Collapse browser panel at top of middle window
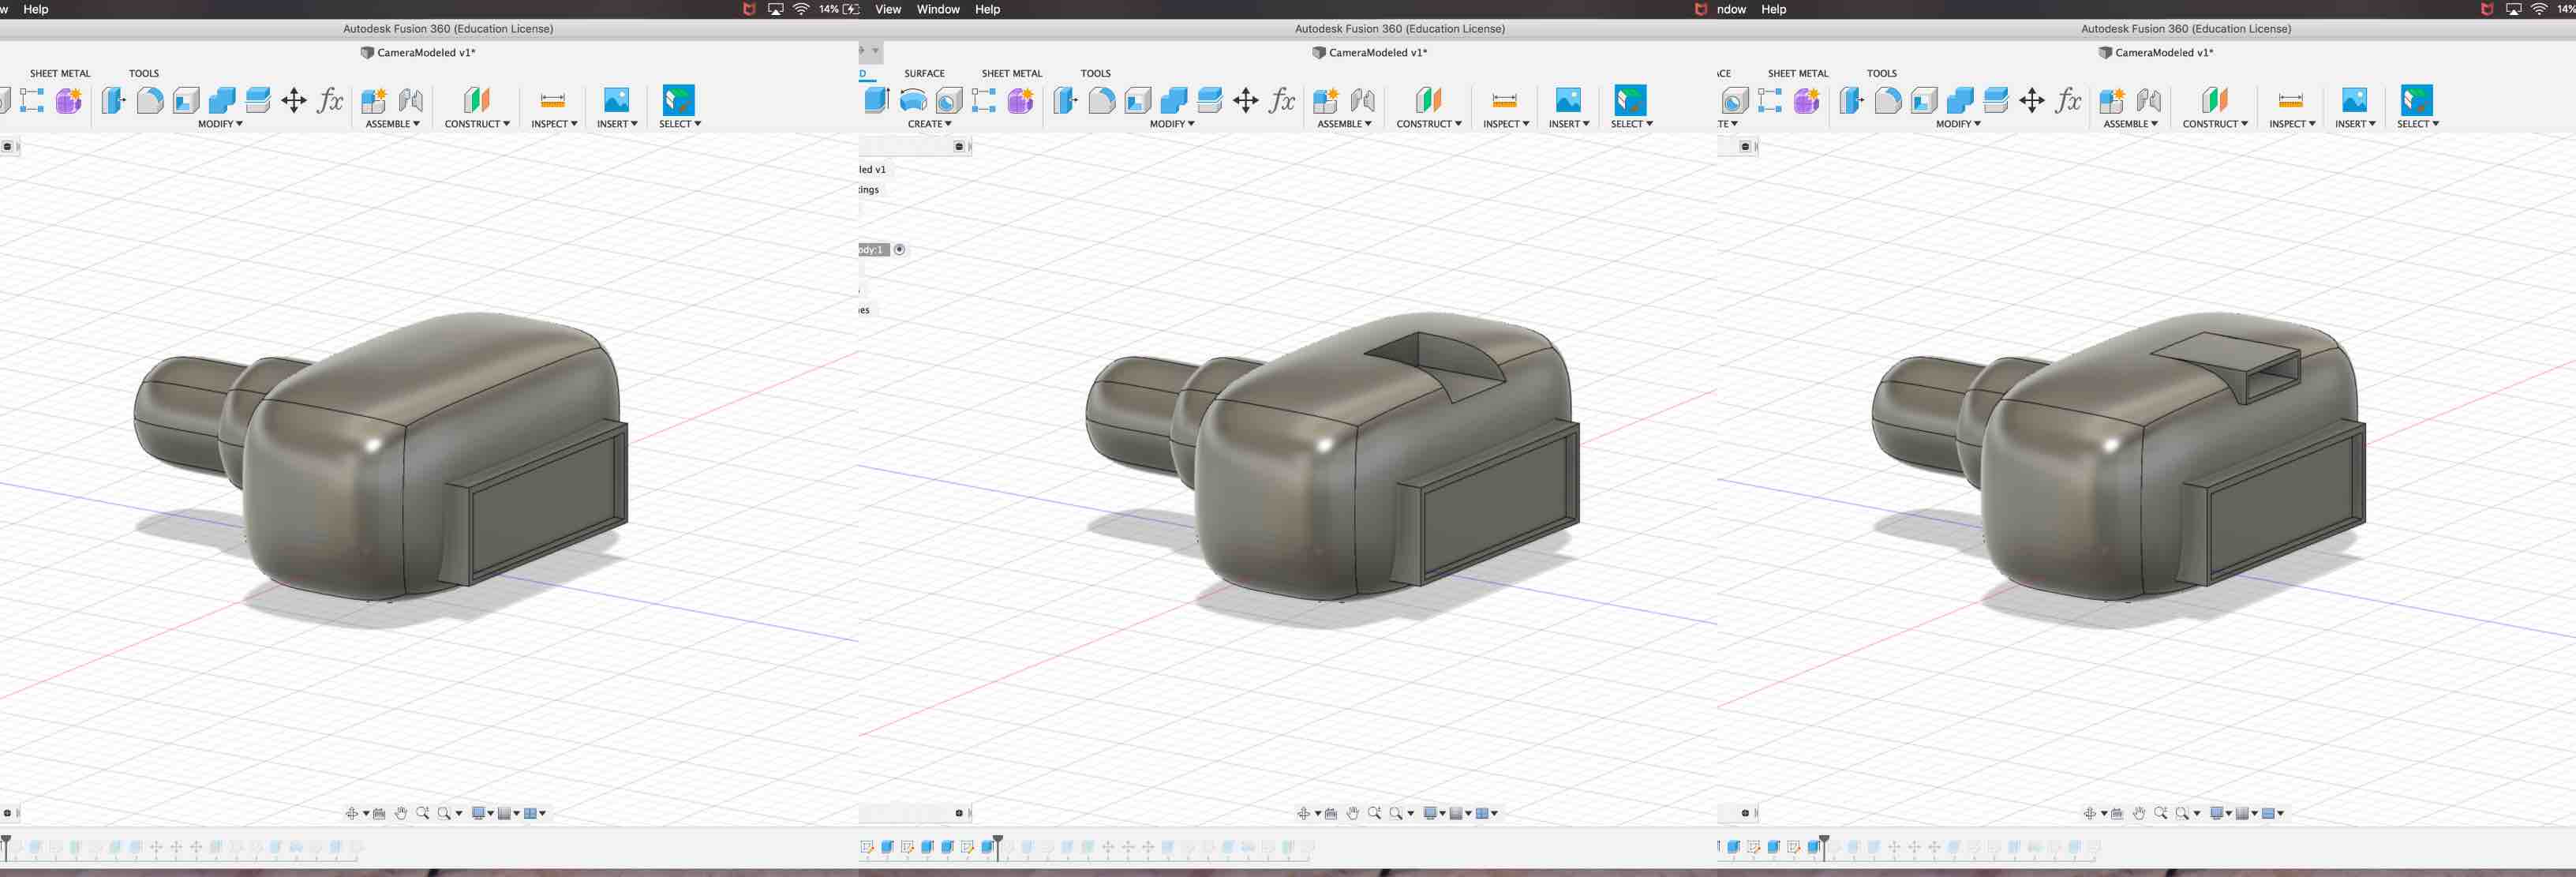This screenshot has height=877, width=2576. (959, 147)
